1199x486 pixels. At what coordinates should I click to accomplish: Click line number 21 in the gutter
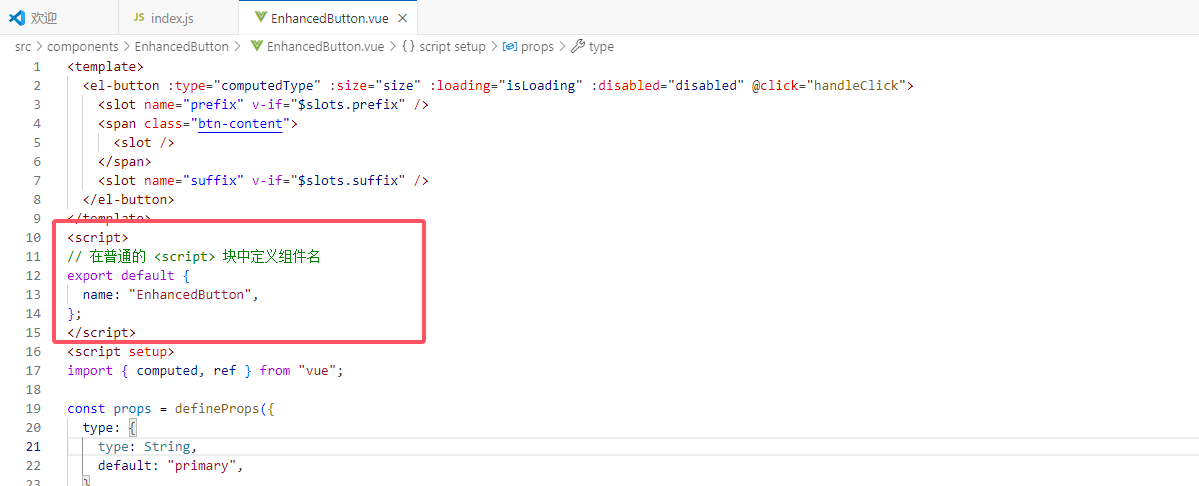pyautogui.click(x=33, y=447)
